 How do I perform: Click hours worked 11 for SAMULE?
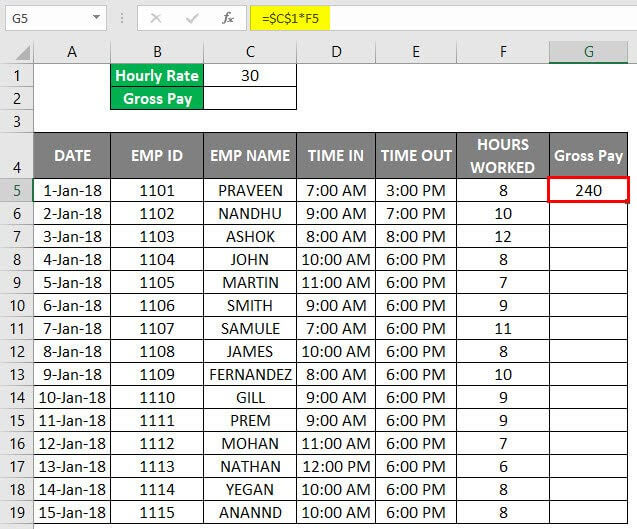pos(503,328)
